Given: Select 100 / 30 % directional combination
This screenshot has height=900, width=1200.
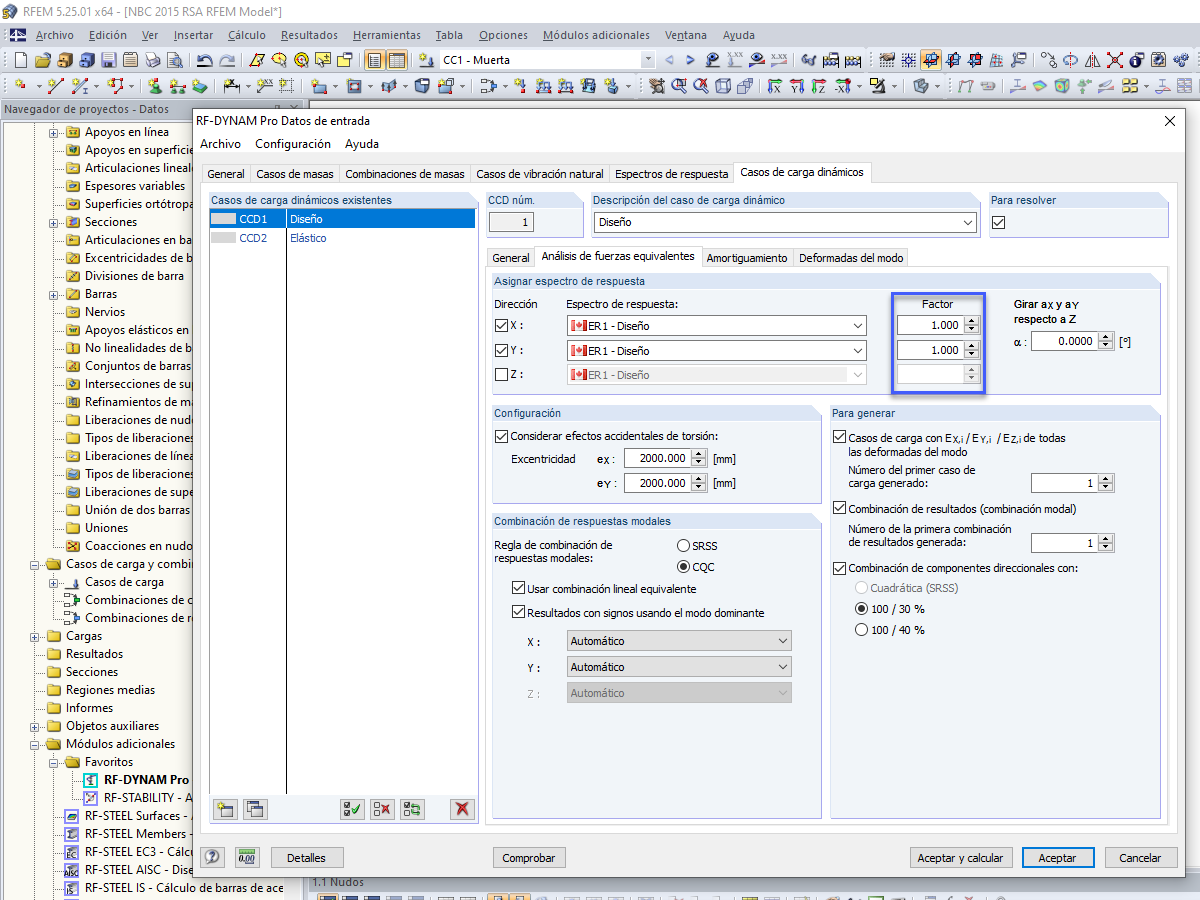Looking at the screenshot, I should [861, 609].
